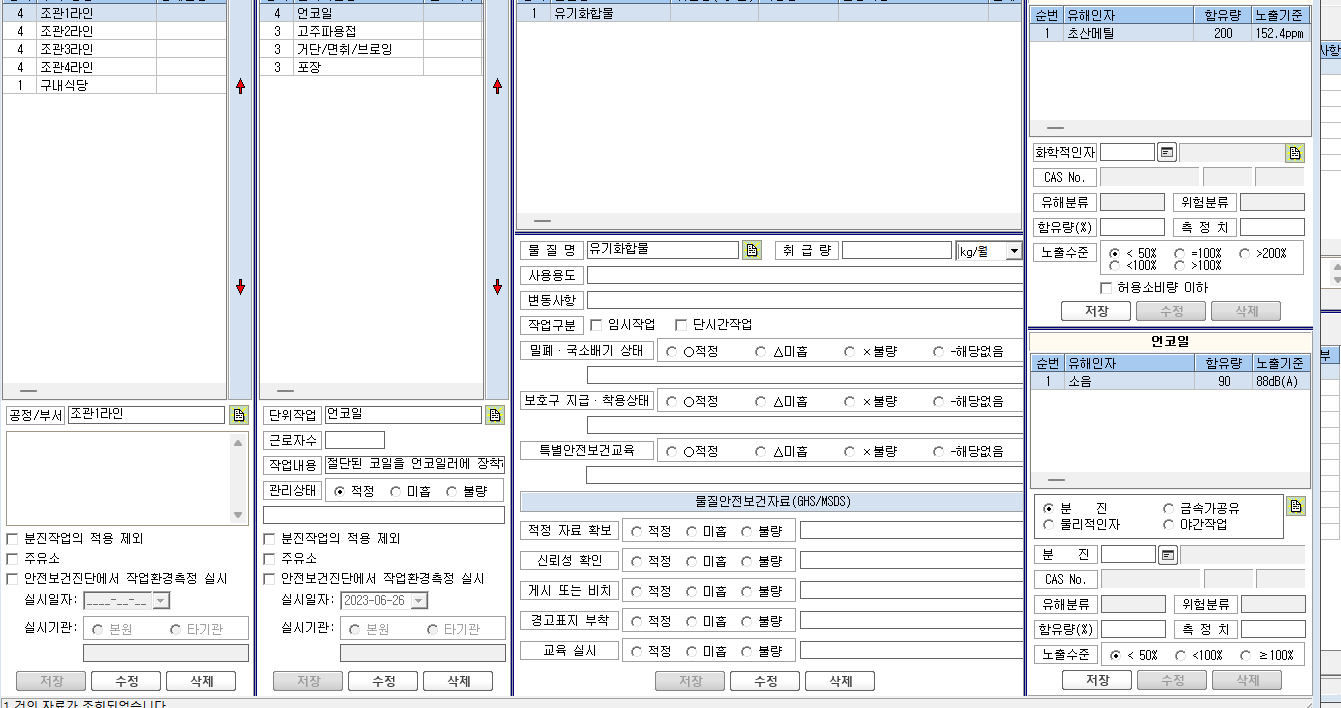Open the lookup icon next to 공정/부서 field
The width and height of the screenshot is (1341, 708).
coord(239,415)
